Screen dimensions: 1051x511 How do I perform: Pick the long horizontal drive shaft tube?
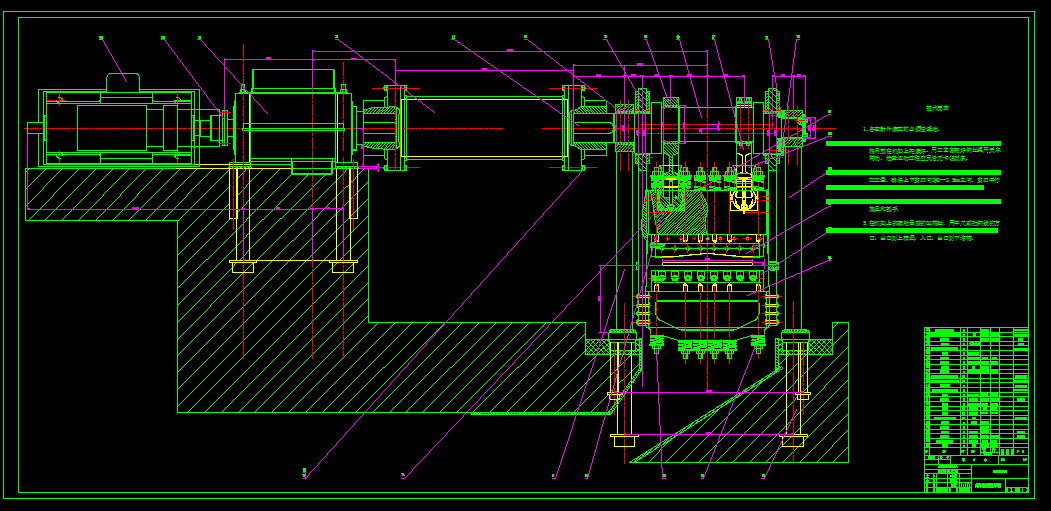click(x=484, y=127)
